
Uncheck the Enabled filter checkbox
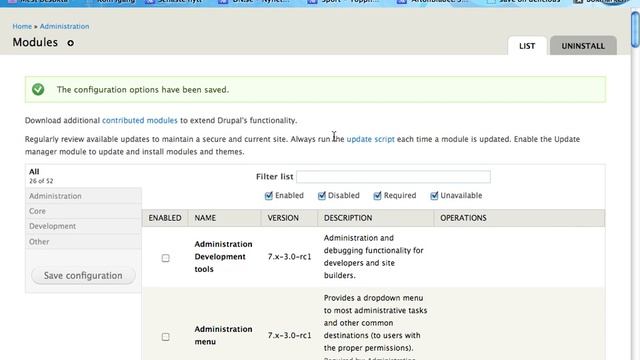269,196
